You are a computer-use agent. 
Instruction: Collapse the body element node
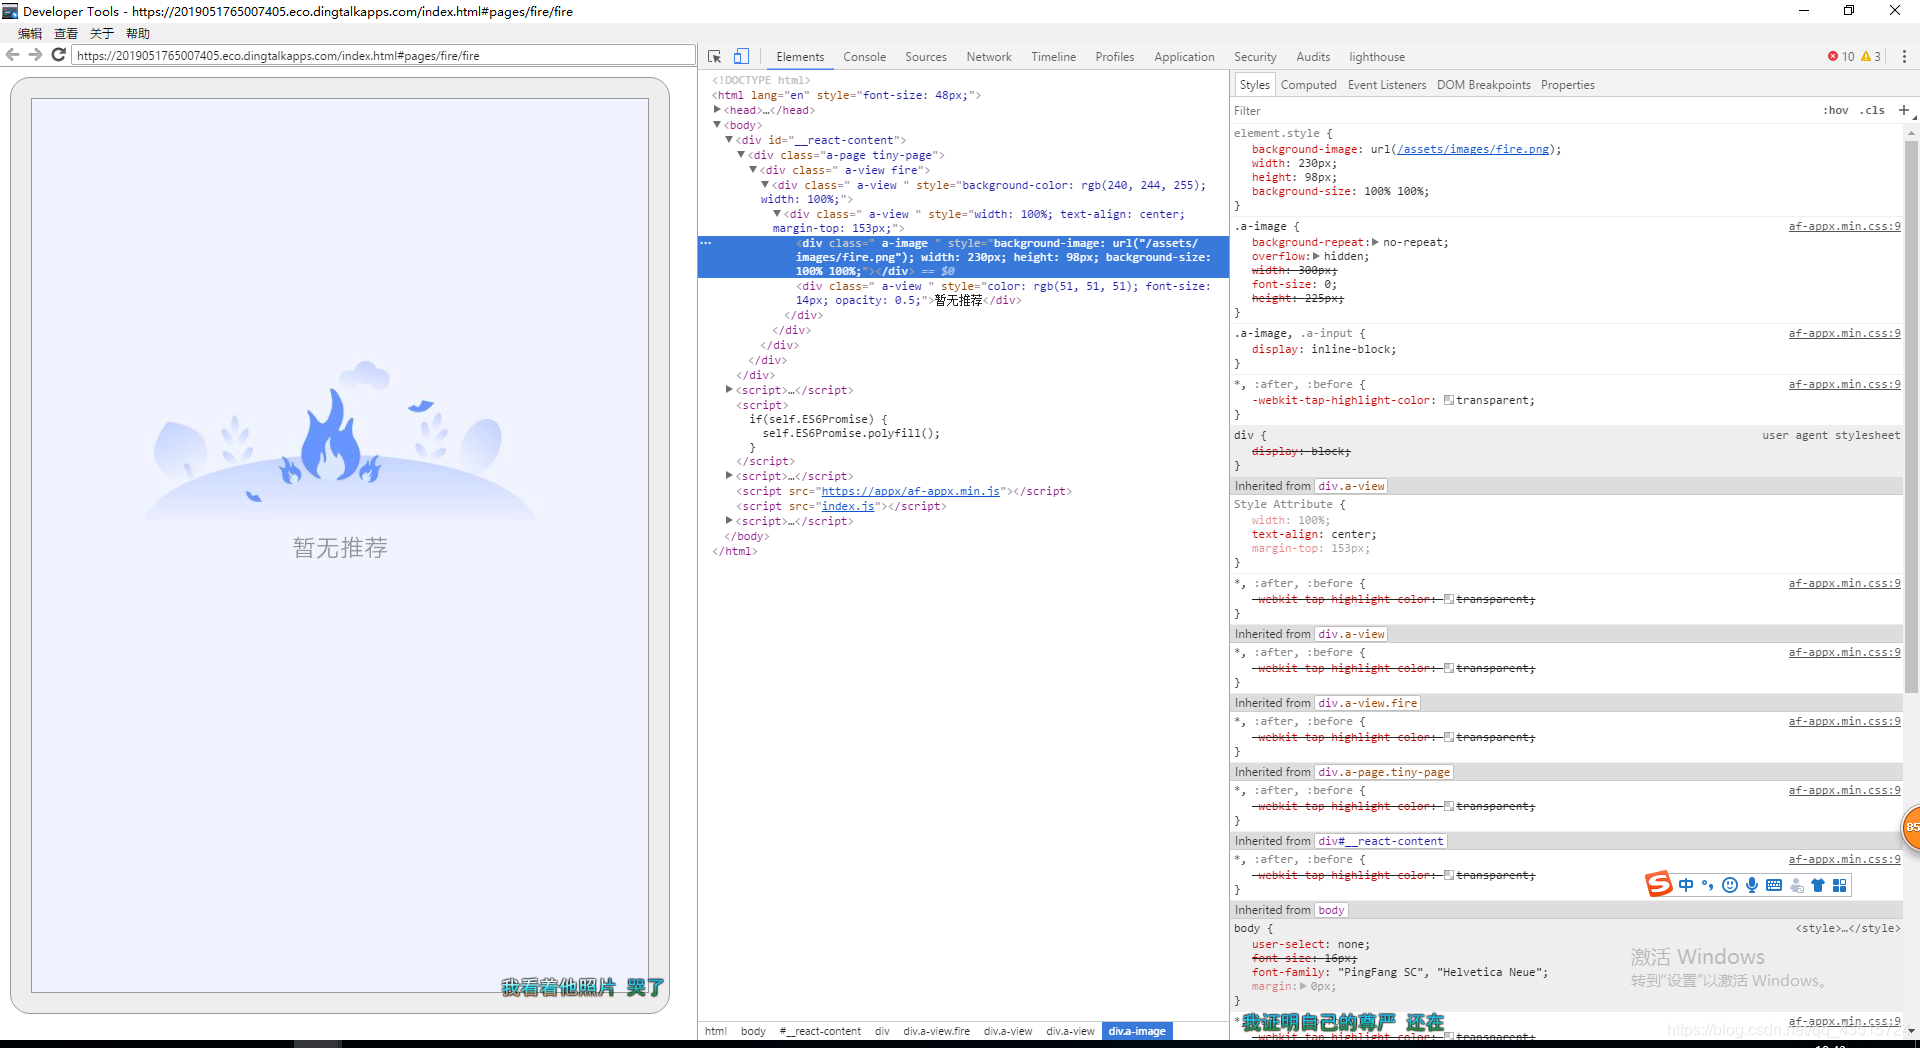(x=717, y=125)
